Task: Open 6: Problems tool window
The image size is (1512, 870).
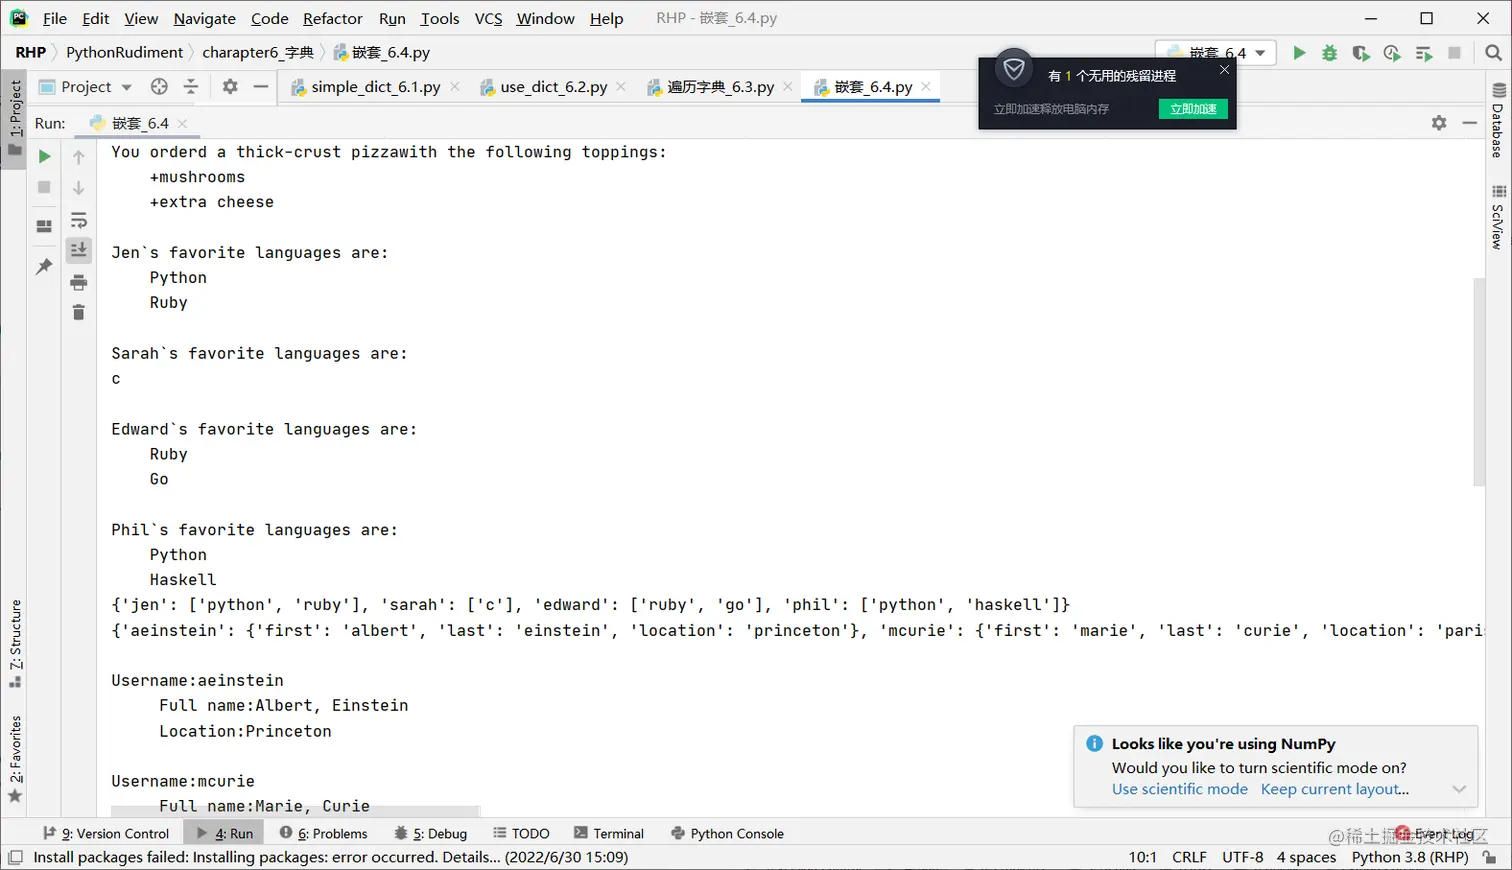Action: point(324,833)
